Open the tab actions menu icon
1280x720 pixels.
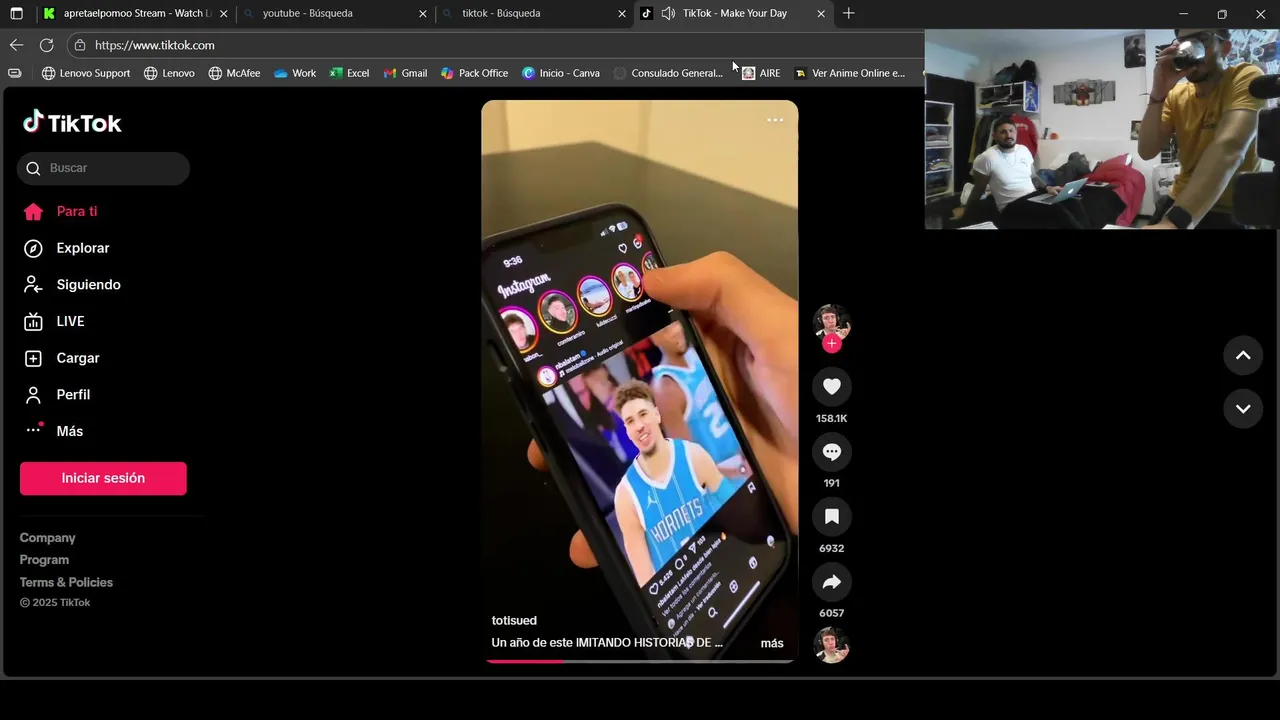click(16, 14)
